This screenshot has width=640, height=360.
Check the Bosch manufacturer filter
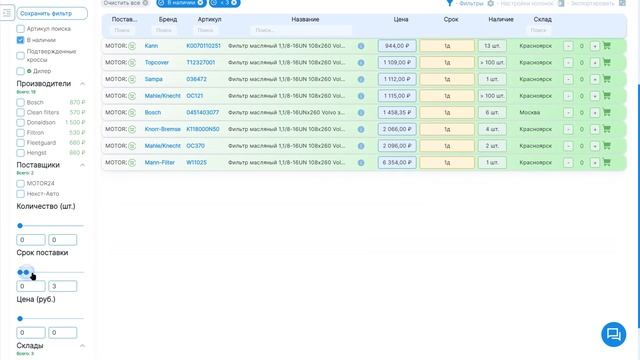[x=20, y=102]
